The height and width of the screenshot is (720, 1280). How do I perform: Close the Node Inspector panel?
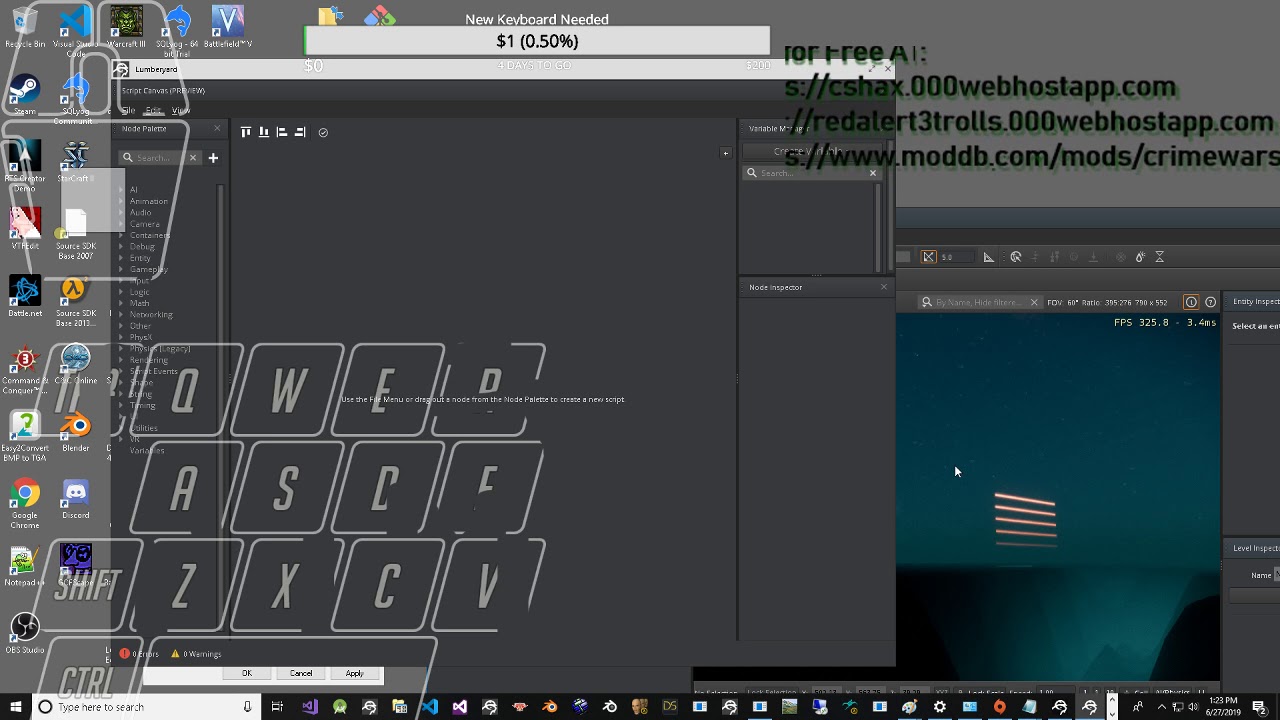(884, 288)
